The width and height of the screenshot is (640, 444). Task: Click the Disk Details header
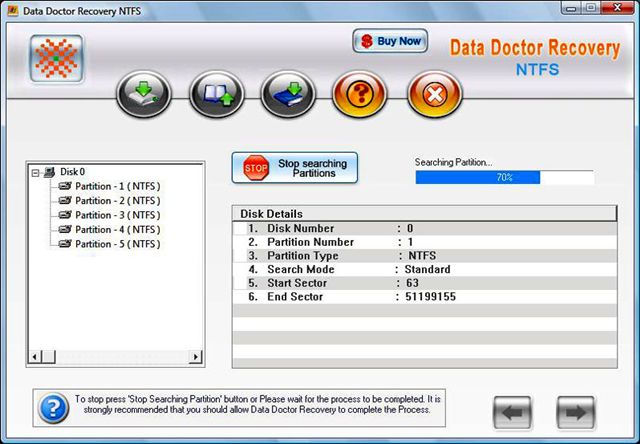click(x=424, y=214)
